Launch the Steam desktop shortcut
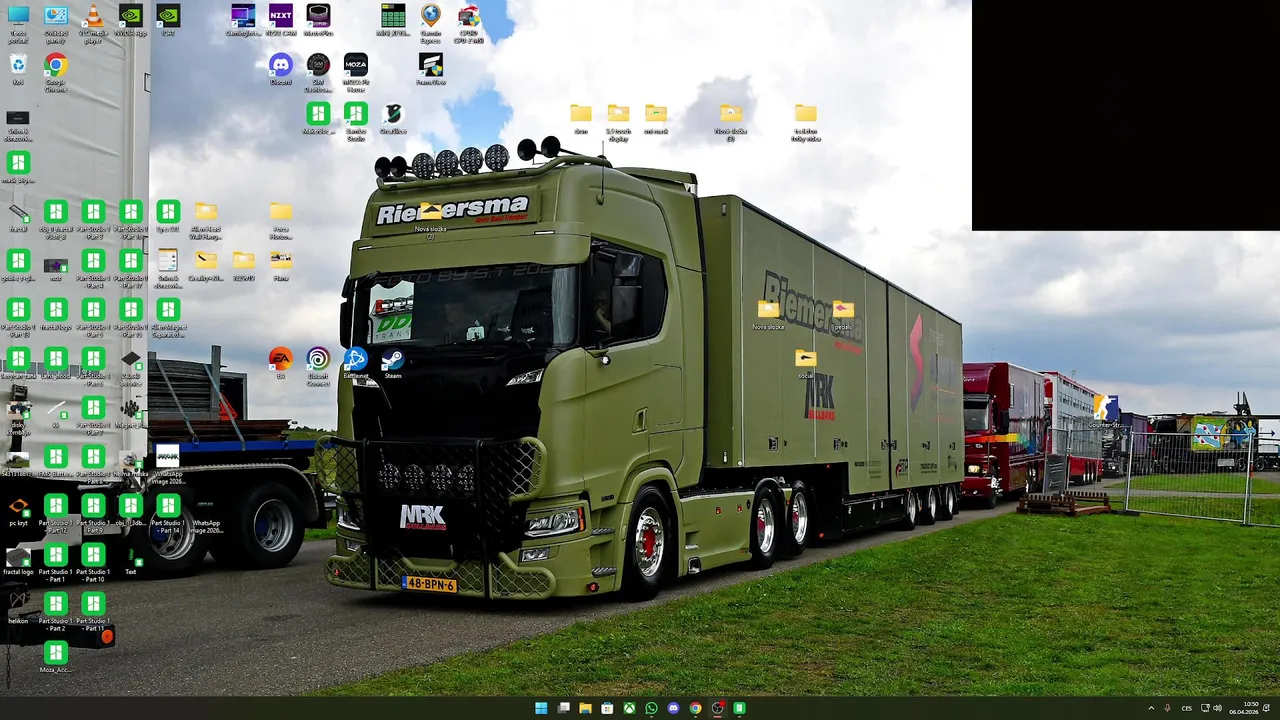The width and height of the screenshot is (1280, 720). pos(393,363)
